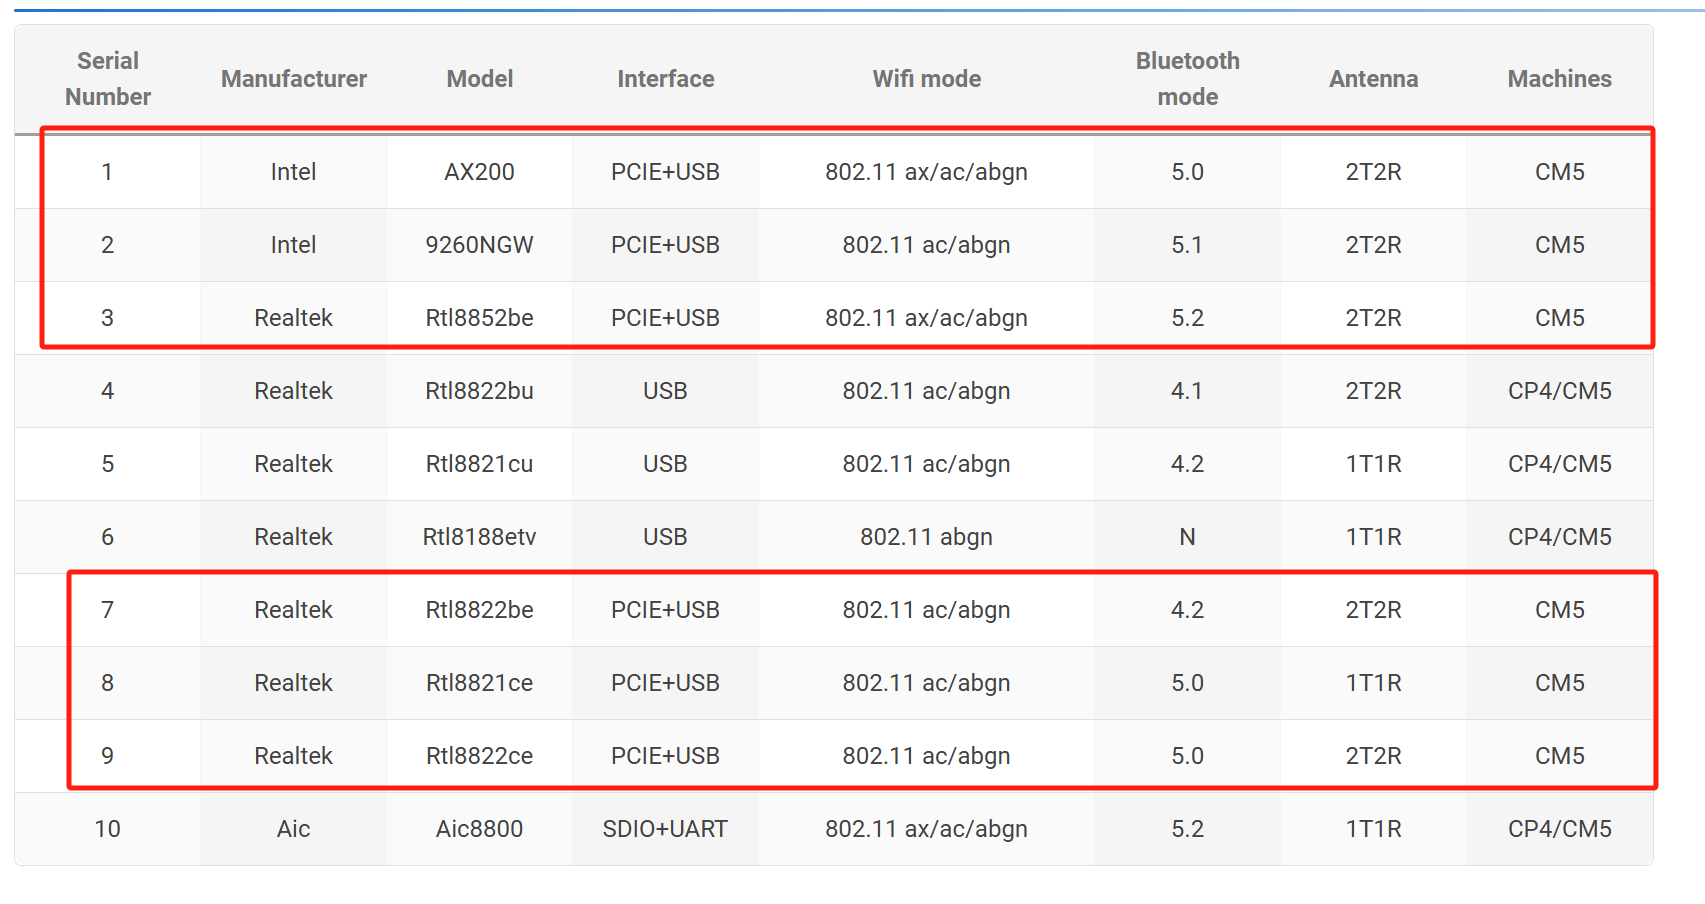The height and width of the screenshot is (904, 1705).
Task: Select the AX200 model cell
Action: point(480,172)
